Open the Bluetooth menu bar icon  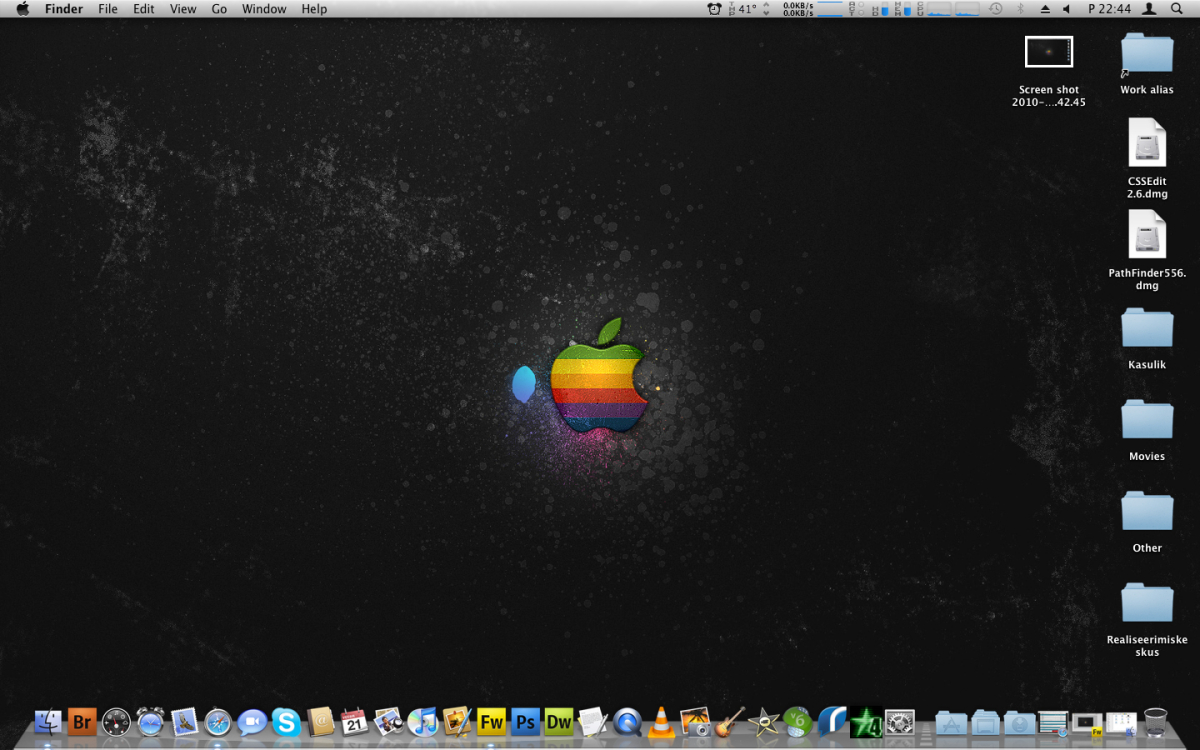tap(1020, 9)
